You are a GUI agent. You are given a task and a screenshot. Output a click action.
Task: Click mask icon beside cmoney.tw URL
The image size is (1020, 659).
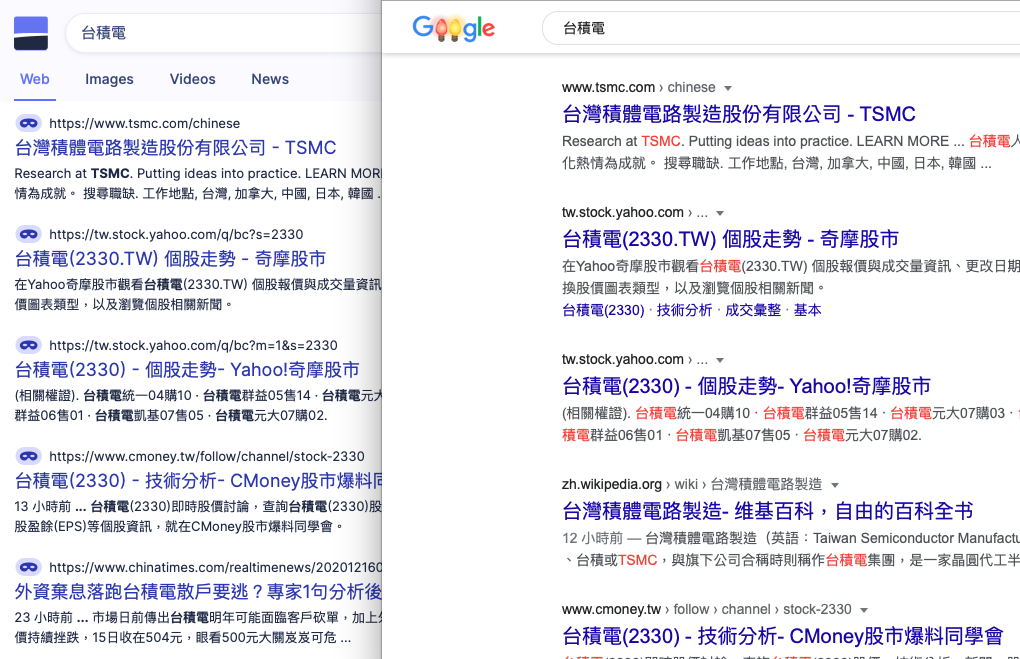tap(28, 456)
